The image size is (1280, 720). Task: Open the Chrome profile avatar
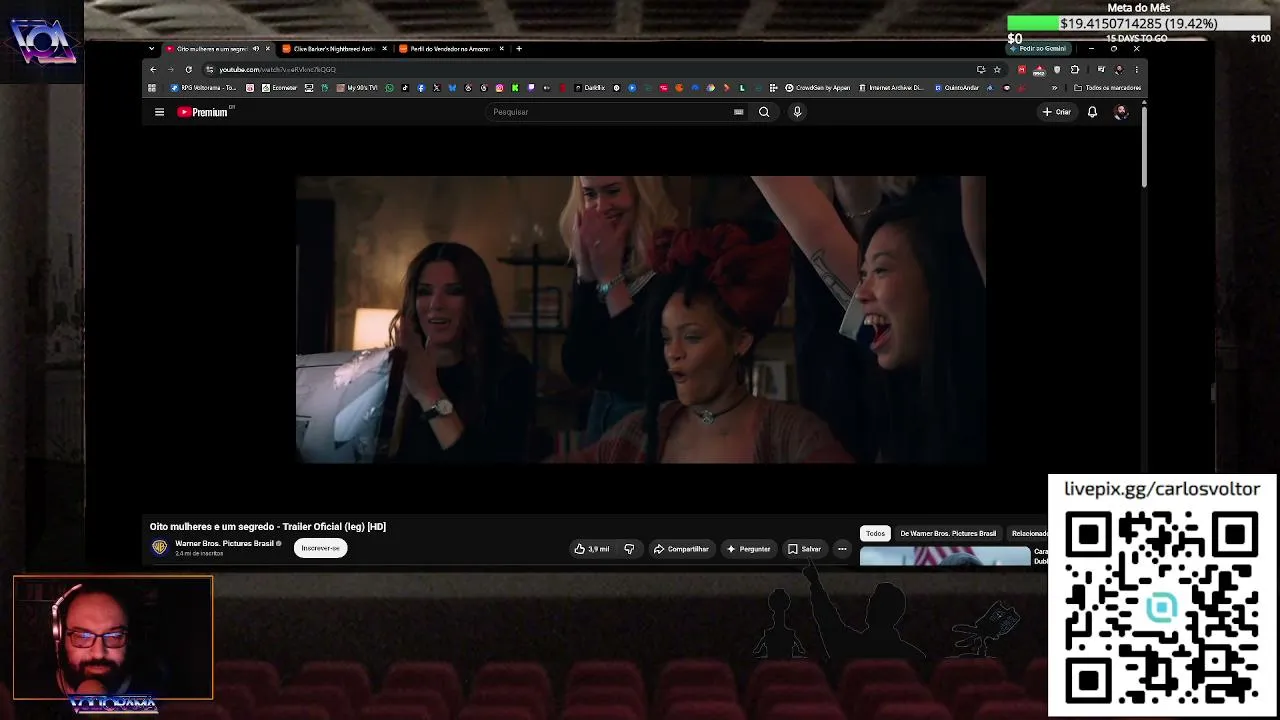point(1118,69)
